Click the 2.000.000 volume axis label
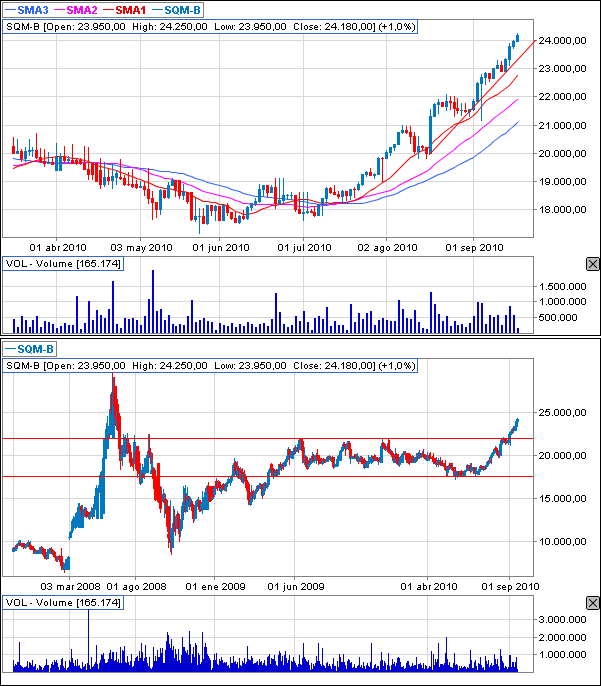Viewport: 601px width, 686px height. 562,637
